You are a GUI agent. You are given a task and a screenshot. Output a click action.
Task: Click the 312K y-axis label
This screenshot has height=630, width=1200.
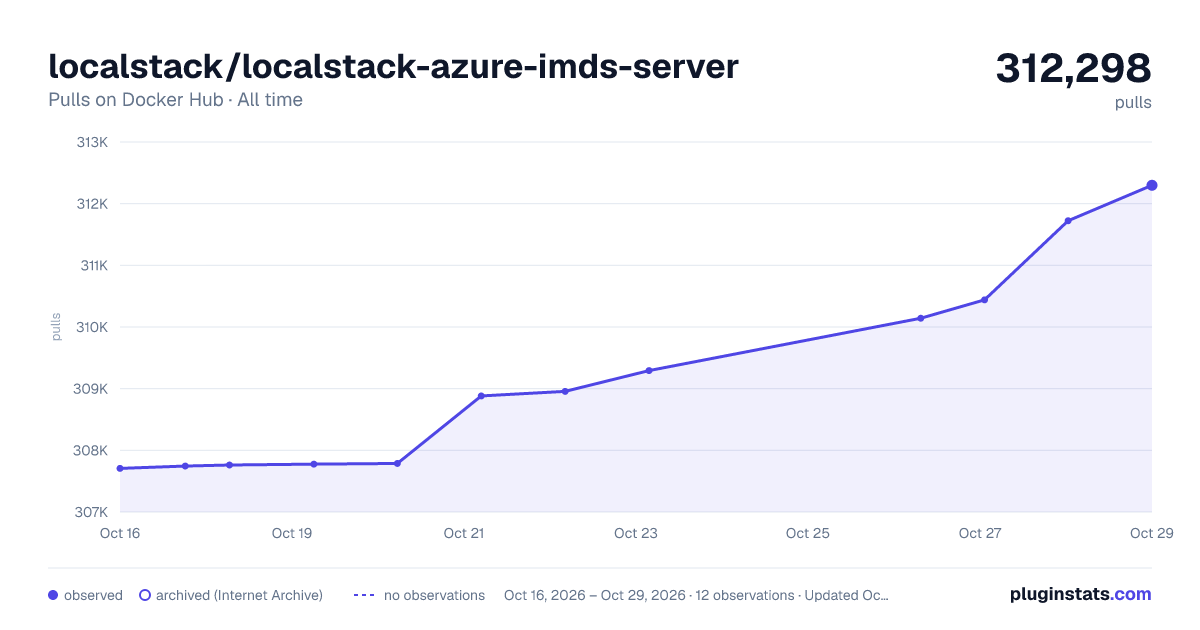[92, 204]
